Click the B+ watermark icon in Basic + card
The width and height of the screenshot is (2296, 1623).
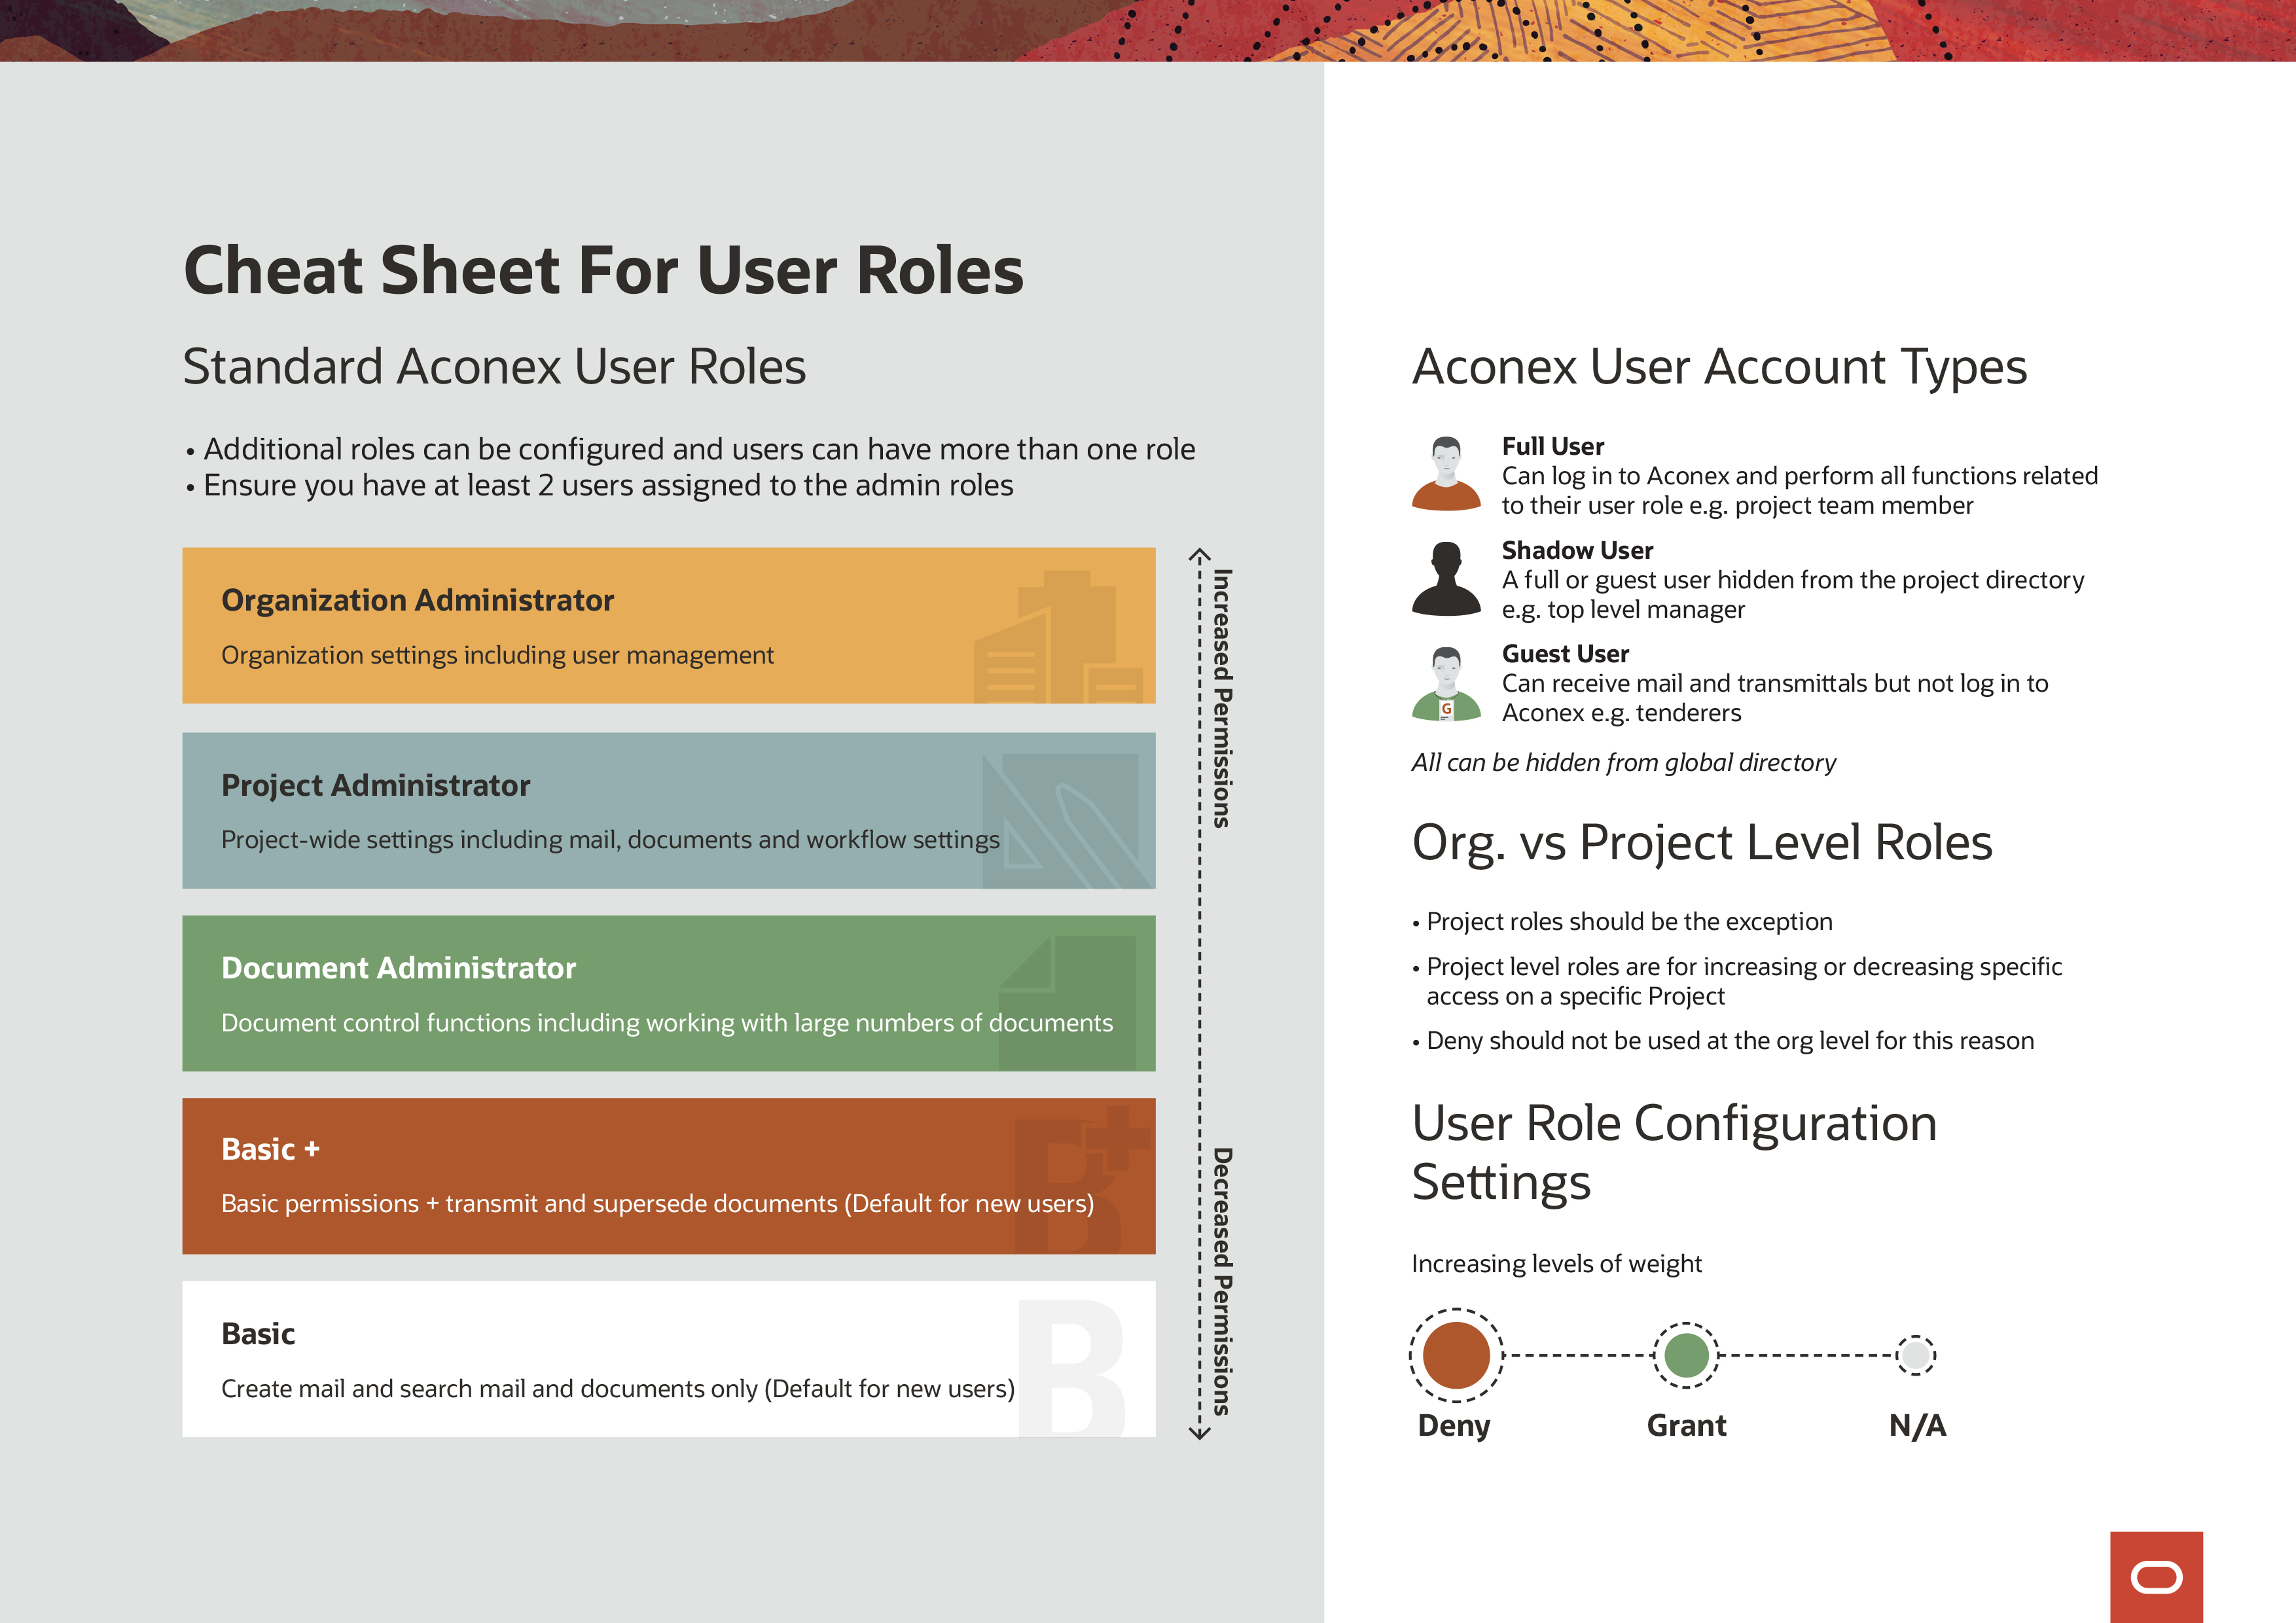pos(1083,1180)
